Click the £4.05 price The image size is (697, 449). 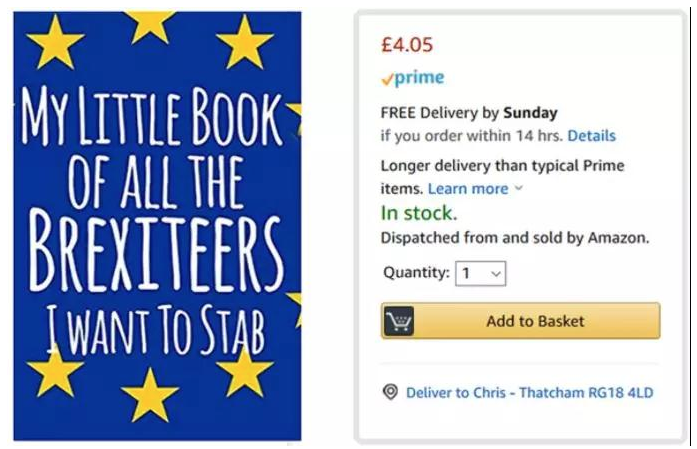[407, 45]
